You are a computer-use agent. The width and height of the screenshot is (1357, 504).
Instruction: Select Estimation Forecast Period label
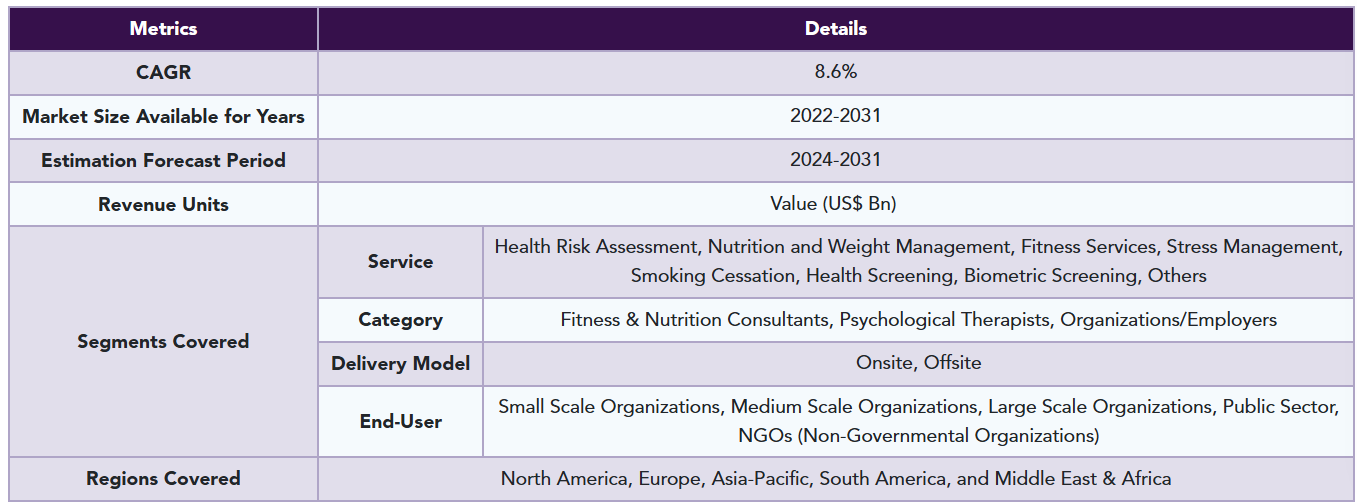coord(163,161)
